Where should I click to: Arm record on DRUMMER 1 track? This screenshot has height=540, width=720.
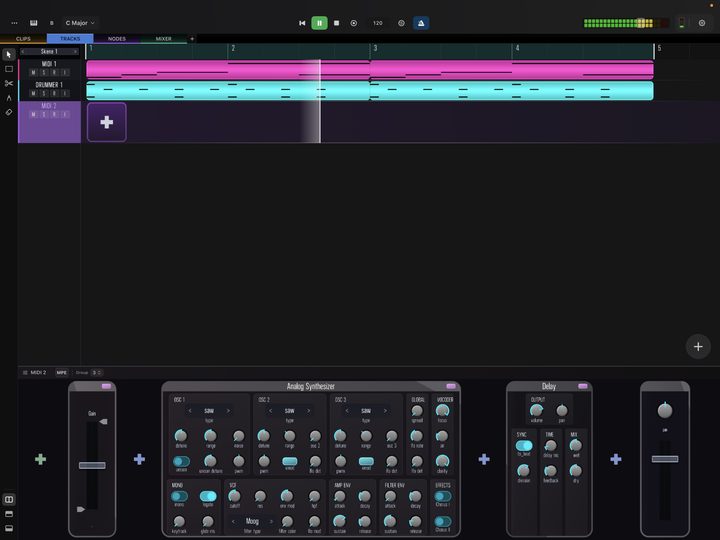click(x=55, y=93)
